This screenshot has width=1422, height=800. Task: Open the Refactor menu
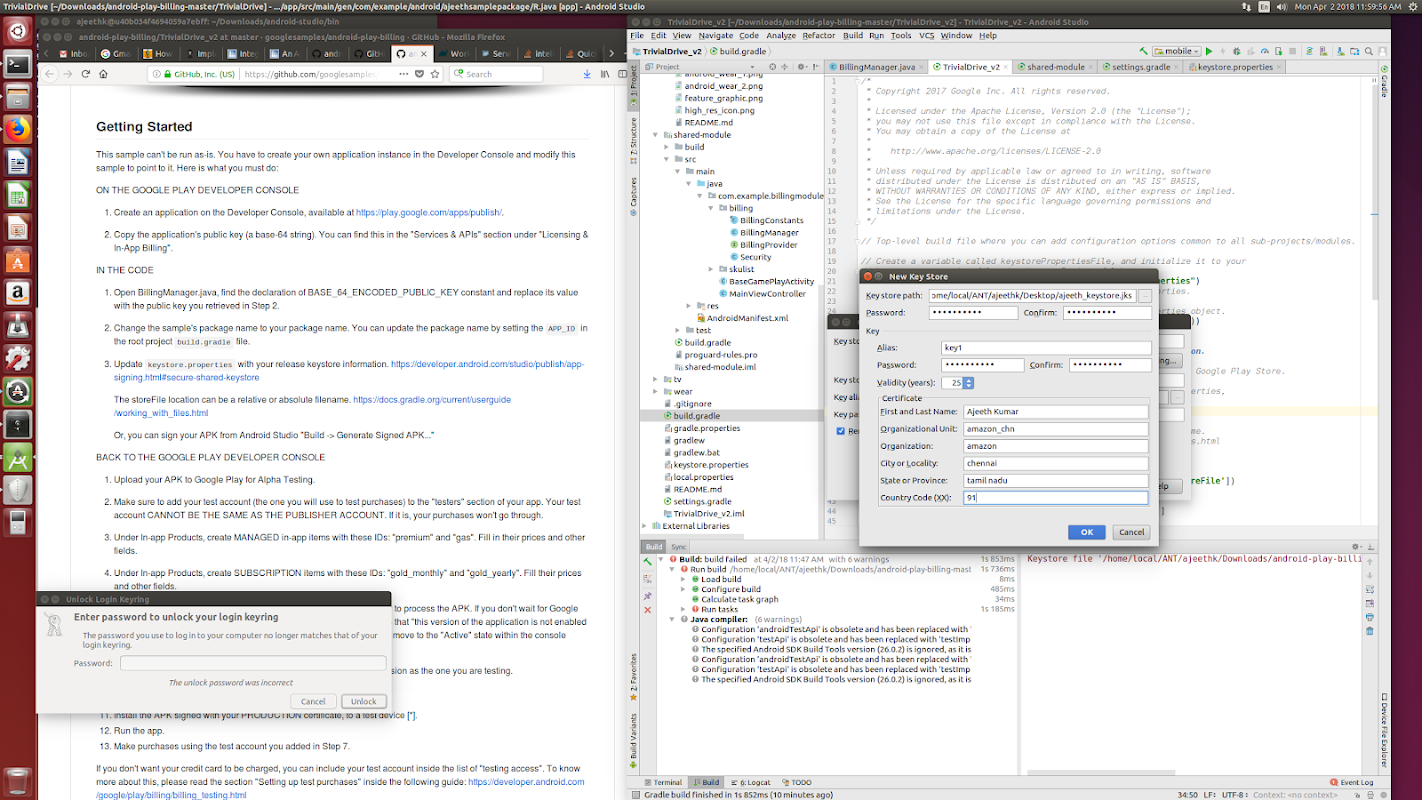[818, 35]
